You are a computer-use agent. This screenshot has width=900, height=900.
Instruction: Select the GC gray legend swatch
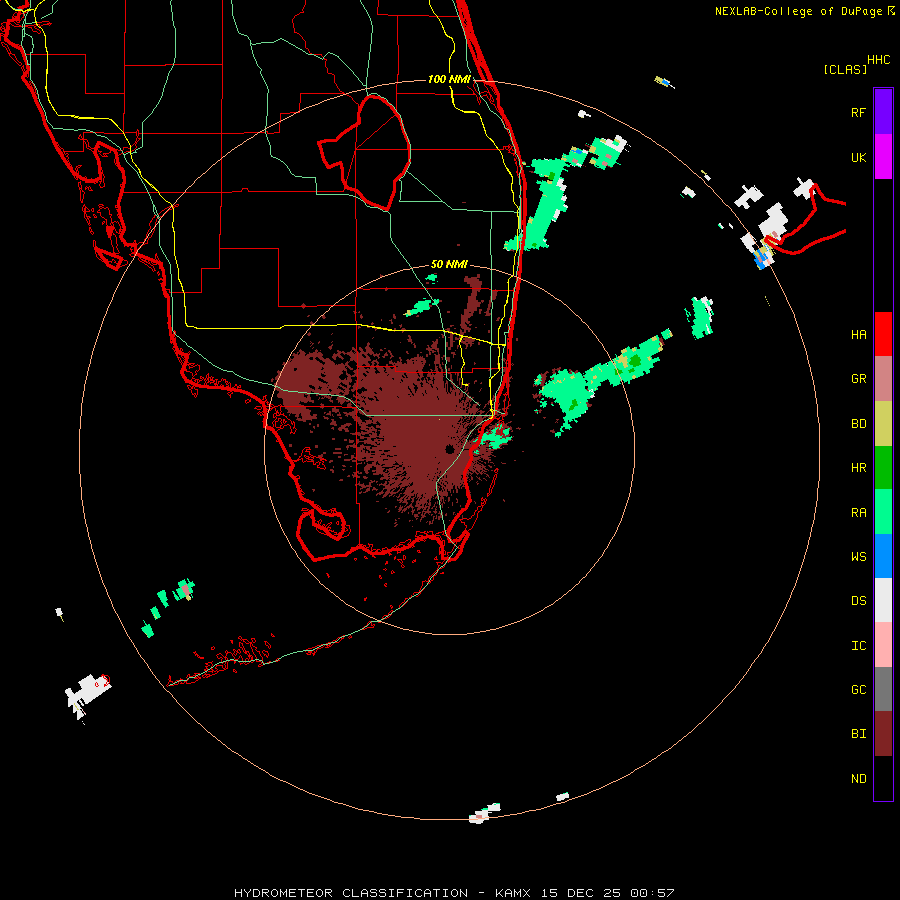tap(883, 689)
